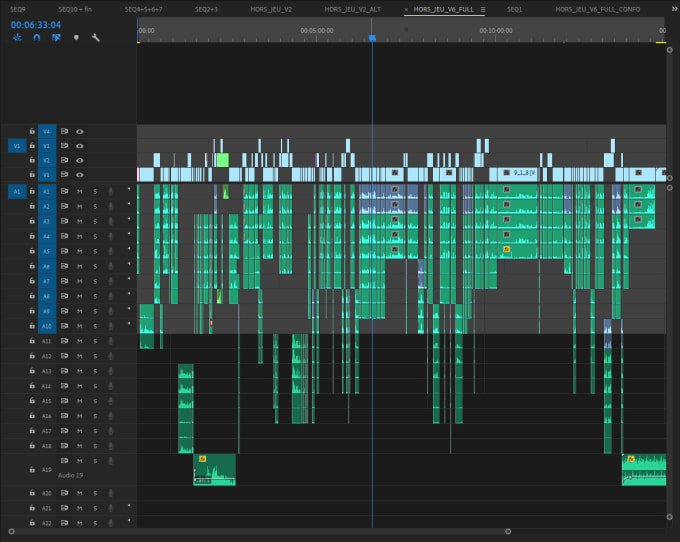Toggle Linked Selection icon
The width and height of the screenshot is (680, 542).
pos(56,38)
